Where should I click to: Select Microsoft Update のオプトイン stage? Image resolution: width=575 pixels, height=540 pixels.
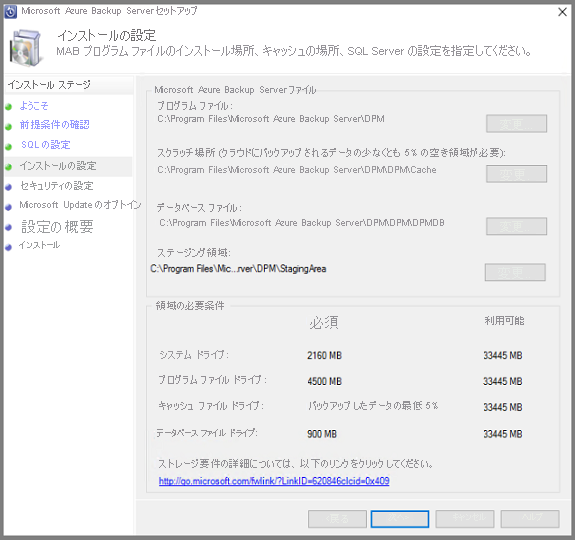click(80, 205)
